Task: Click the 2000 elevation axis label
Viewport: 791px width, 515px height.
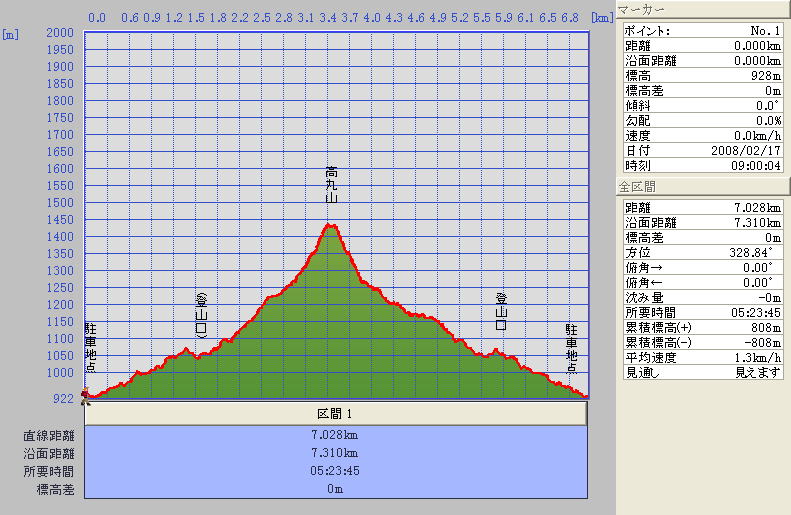Action: (x=60, y=32)
